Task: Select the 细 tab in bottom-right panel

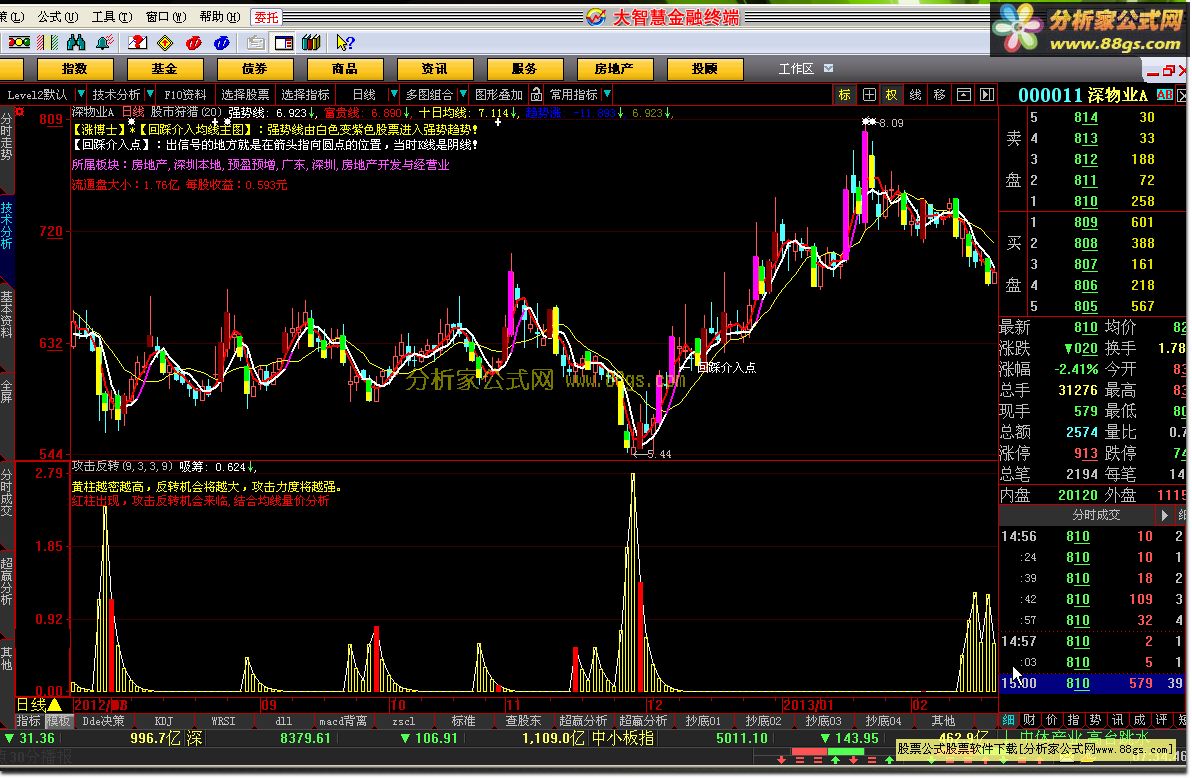Action: [1008, 719]
